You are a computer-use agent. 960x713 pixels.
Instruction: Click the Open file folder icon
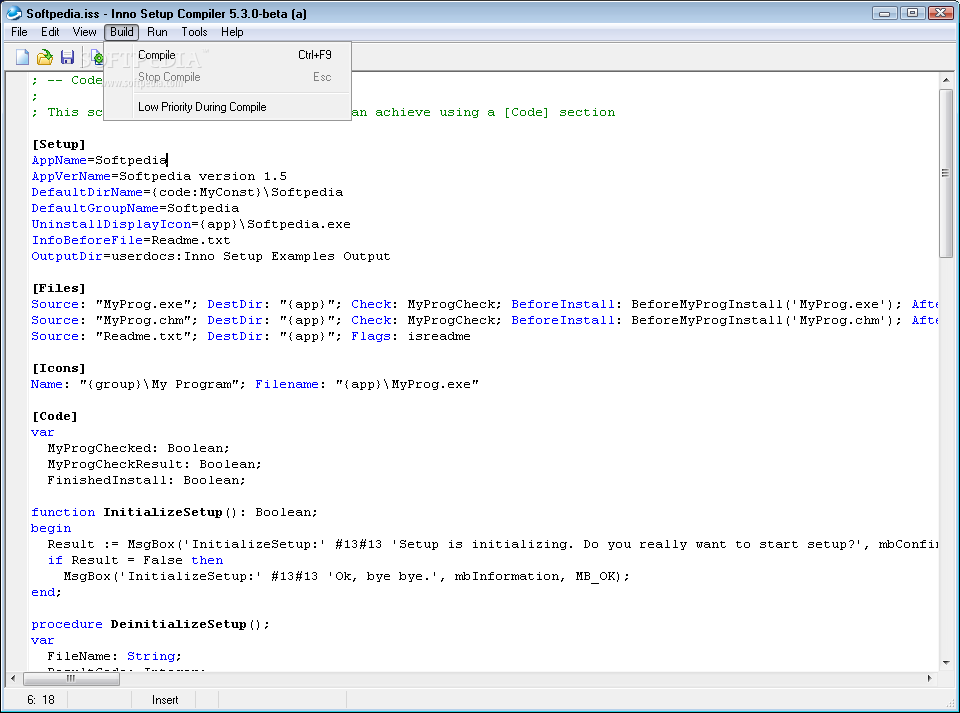[x=45, y=57]
